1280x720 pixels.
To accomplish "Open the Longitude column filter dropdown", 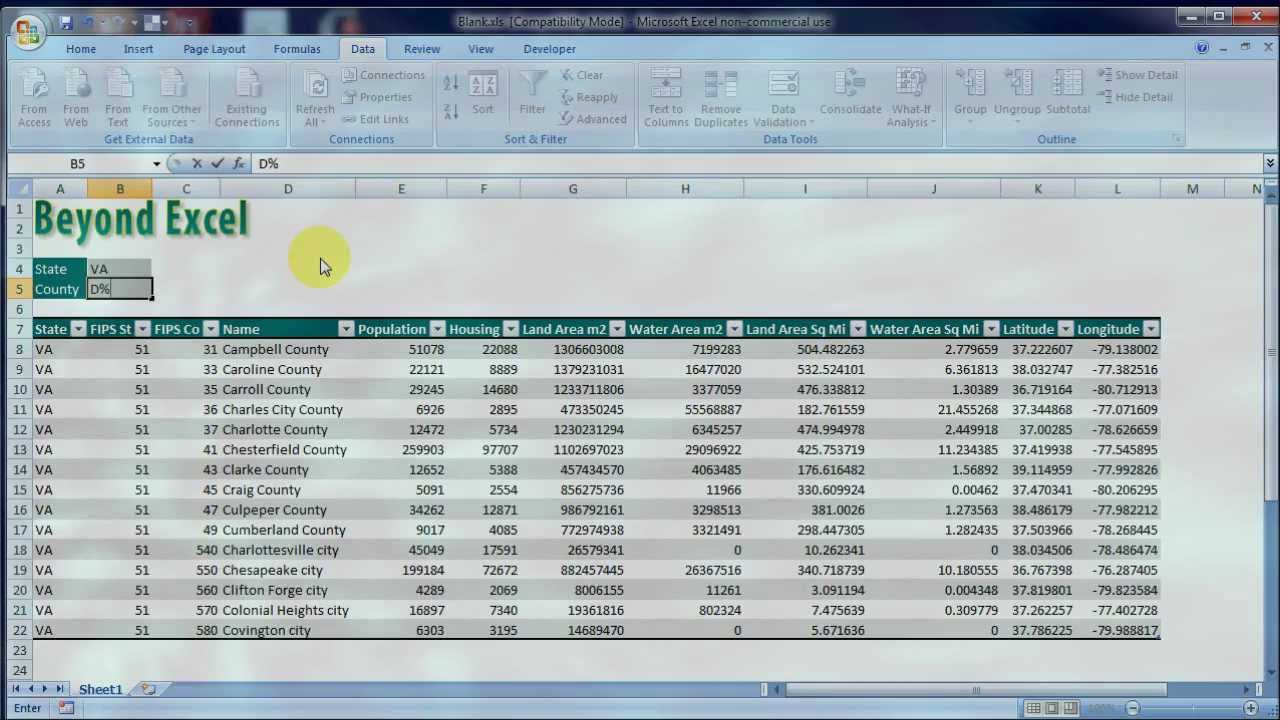I will point(1151,329).
